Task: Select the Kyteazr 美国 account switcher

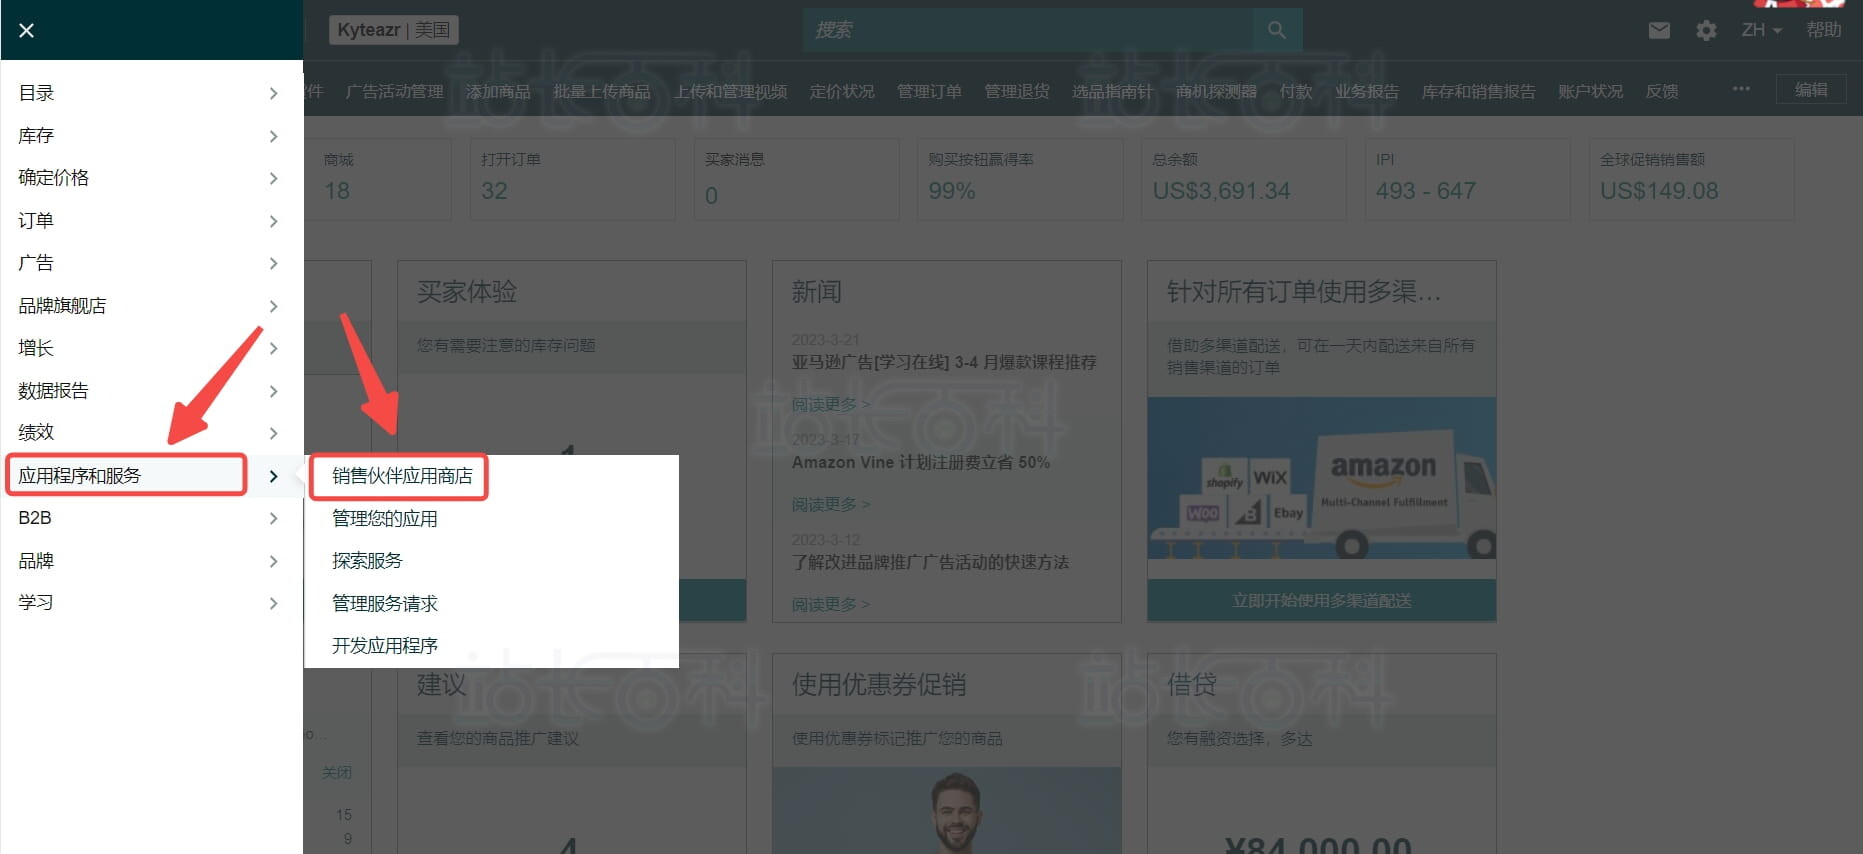Action: pyautogui.click(x=393, y=30)
